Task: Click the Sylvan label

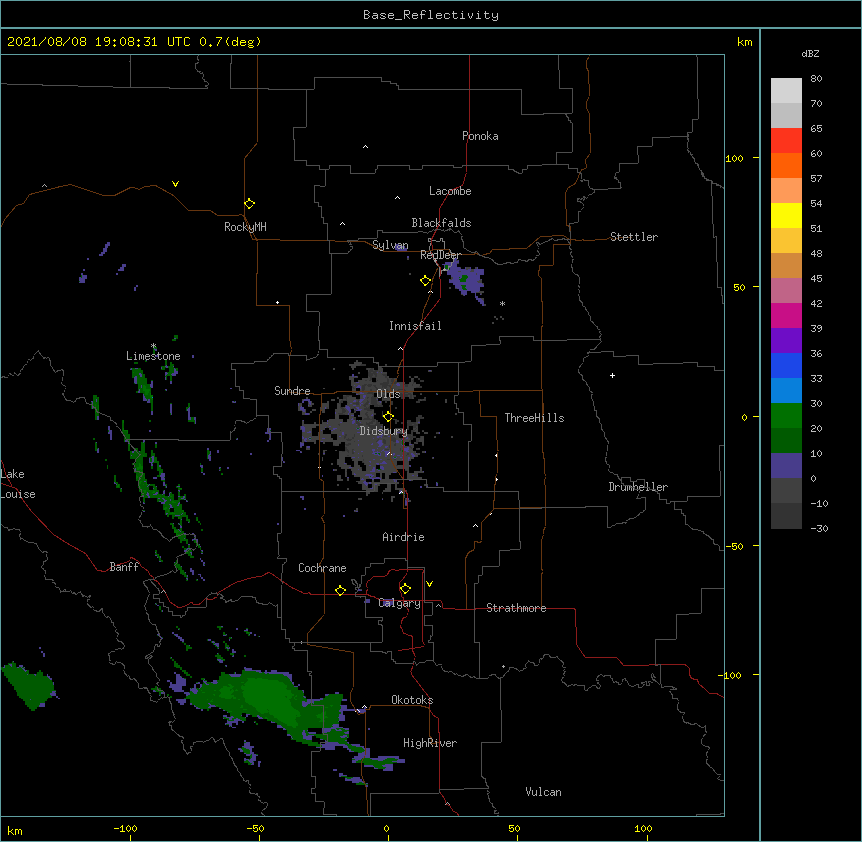Action: tap(390, 245)
